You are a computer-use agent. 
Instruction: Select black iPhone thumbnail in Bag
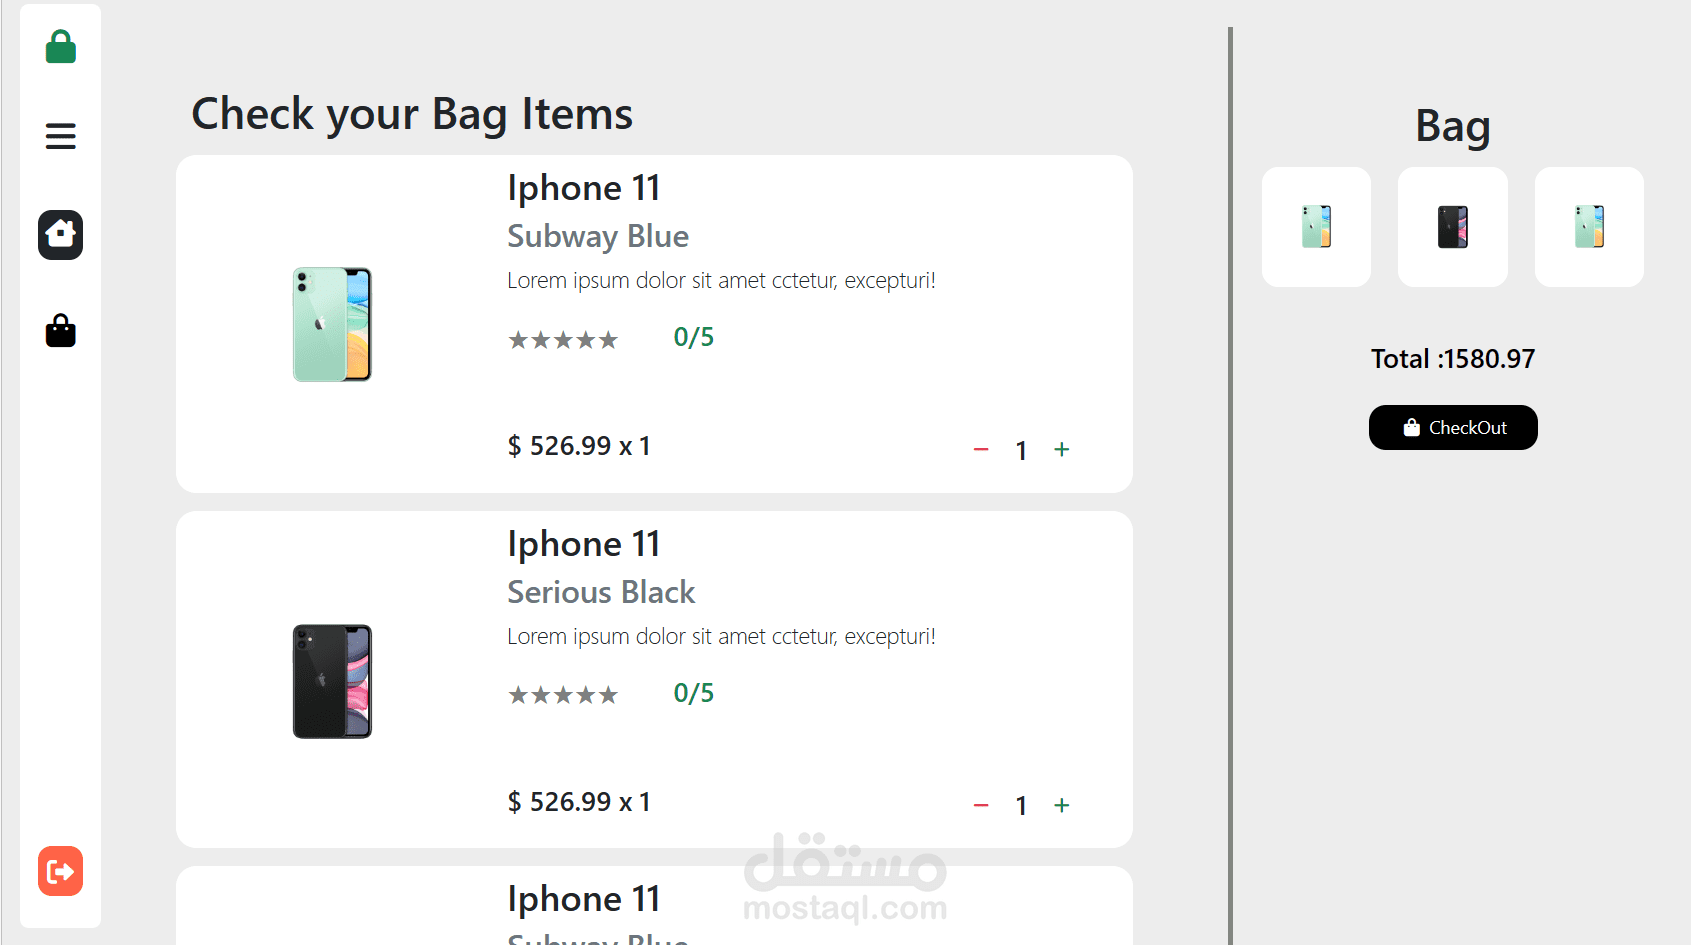click(1452, 227)
